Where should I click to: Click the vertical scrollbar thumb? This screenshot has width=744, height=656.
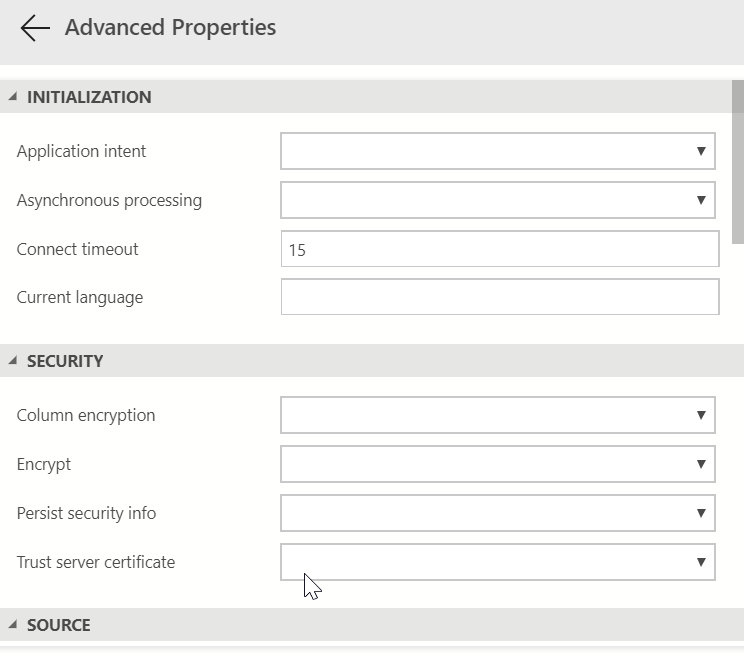pos(738,160)
